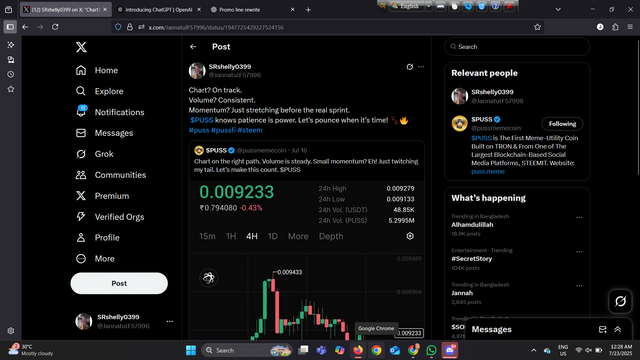Click the $PUSS cashtag in the post

202,120
